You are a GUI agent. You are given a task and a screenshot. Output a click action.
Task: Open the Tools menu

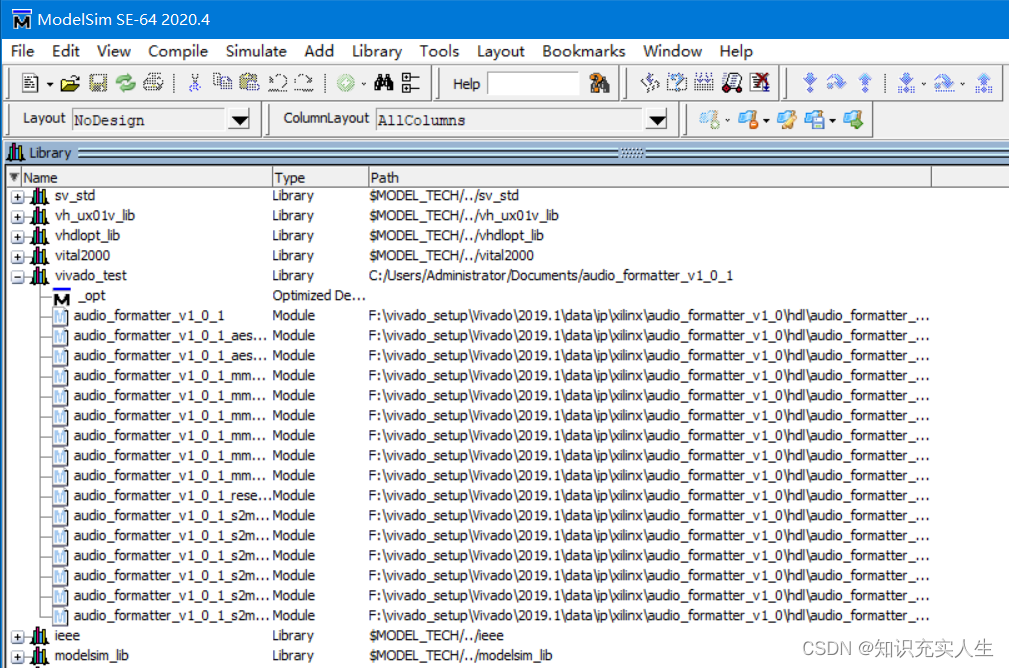coord(439,51)
